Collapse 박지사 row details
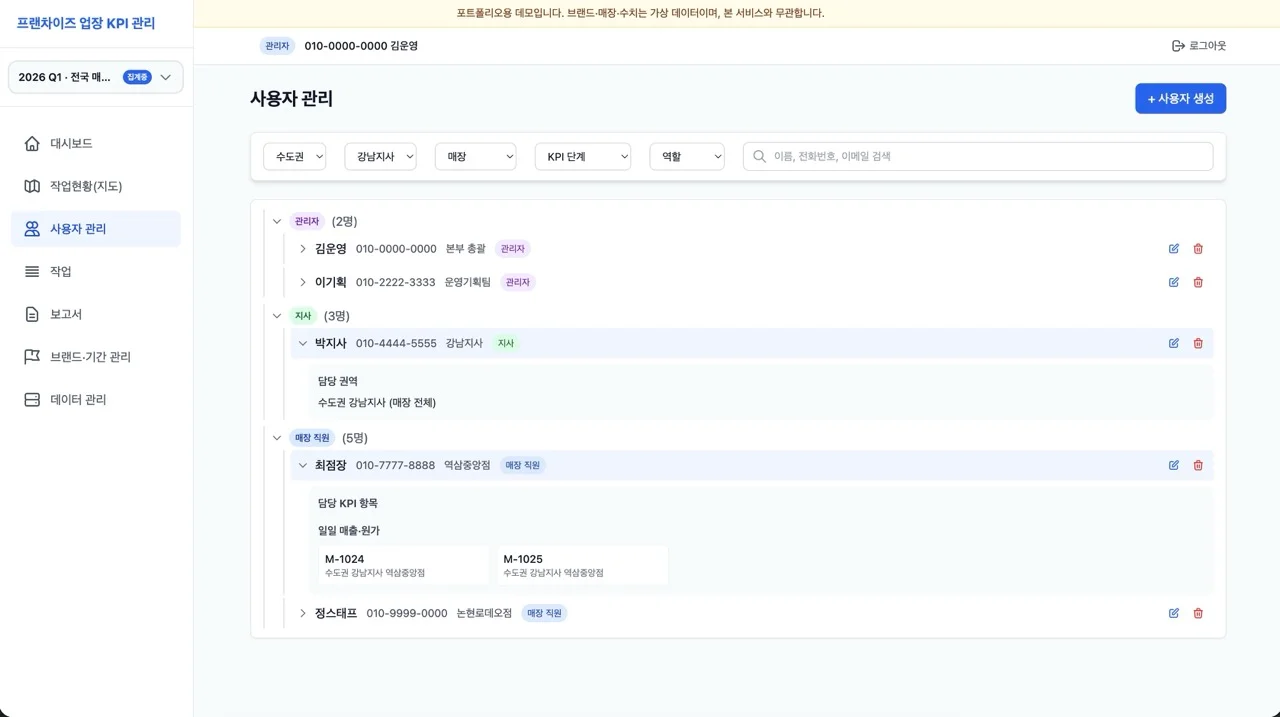The image size is (1280, 717). pyautogui.click(x=303, y=343)
